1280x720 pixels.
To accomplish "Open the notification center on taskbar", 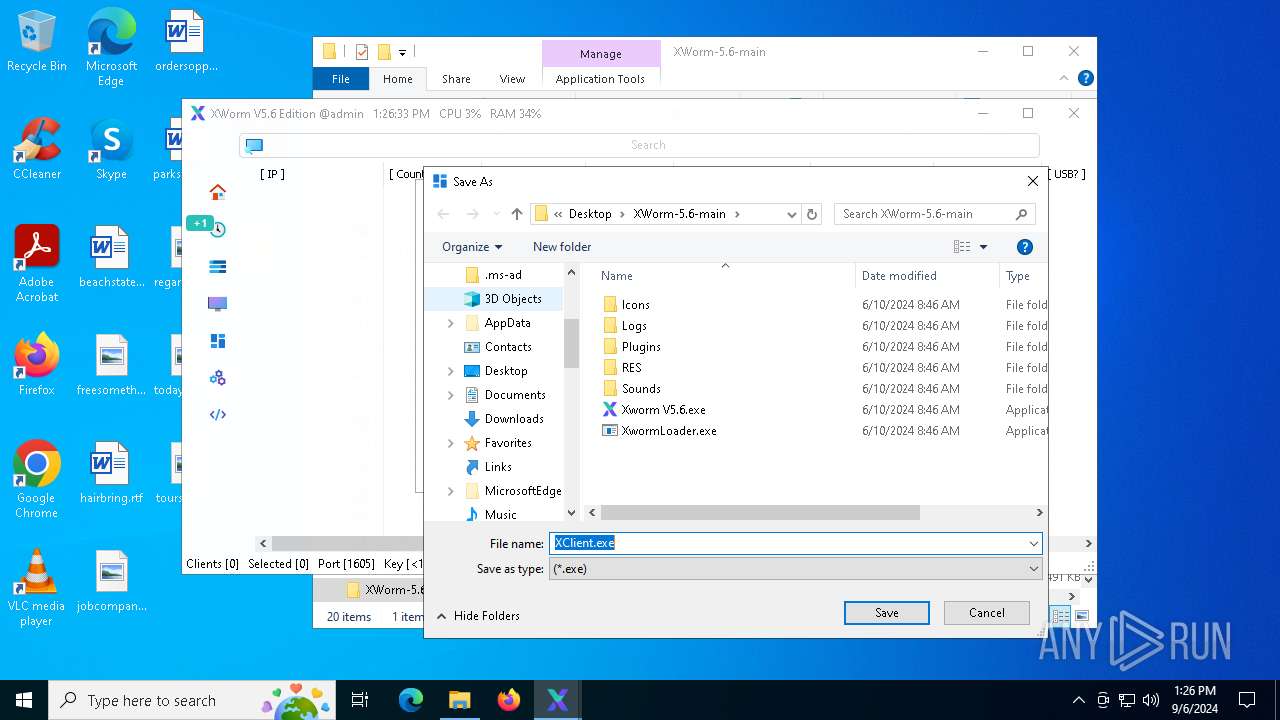I will click(1247, 700).
